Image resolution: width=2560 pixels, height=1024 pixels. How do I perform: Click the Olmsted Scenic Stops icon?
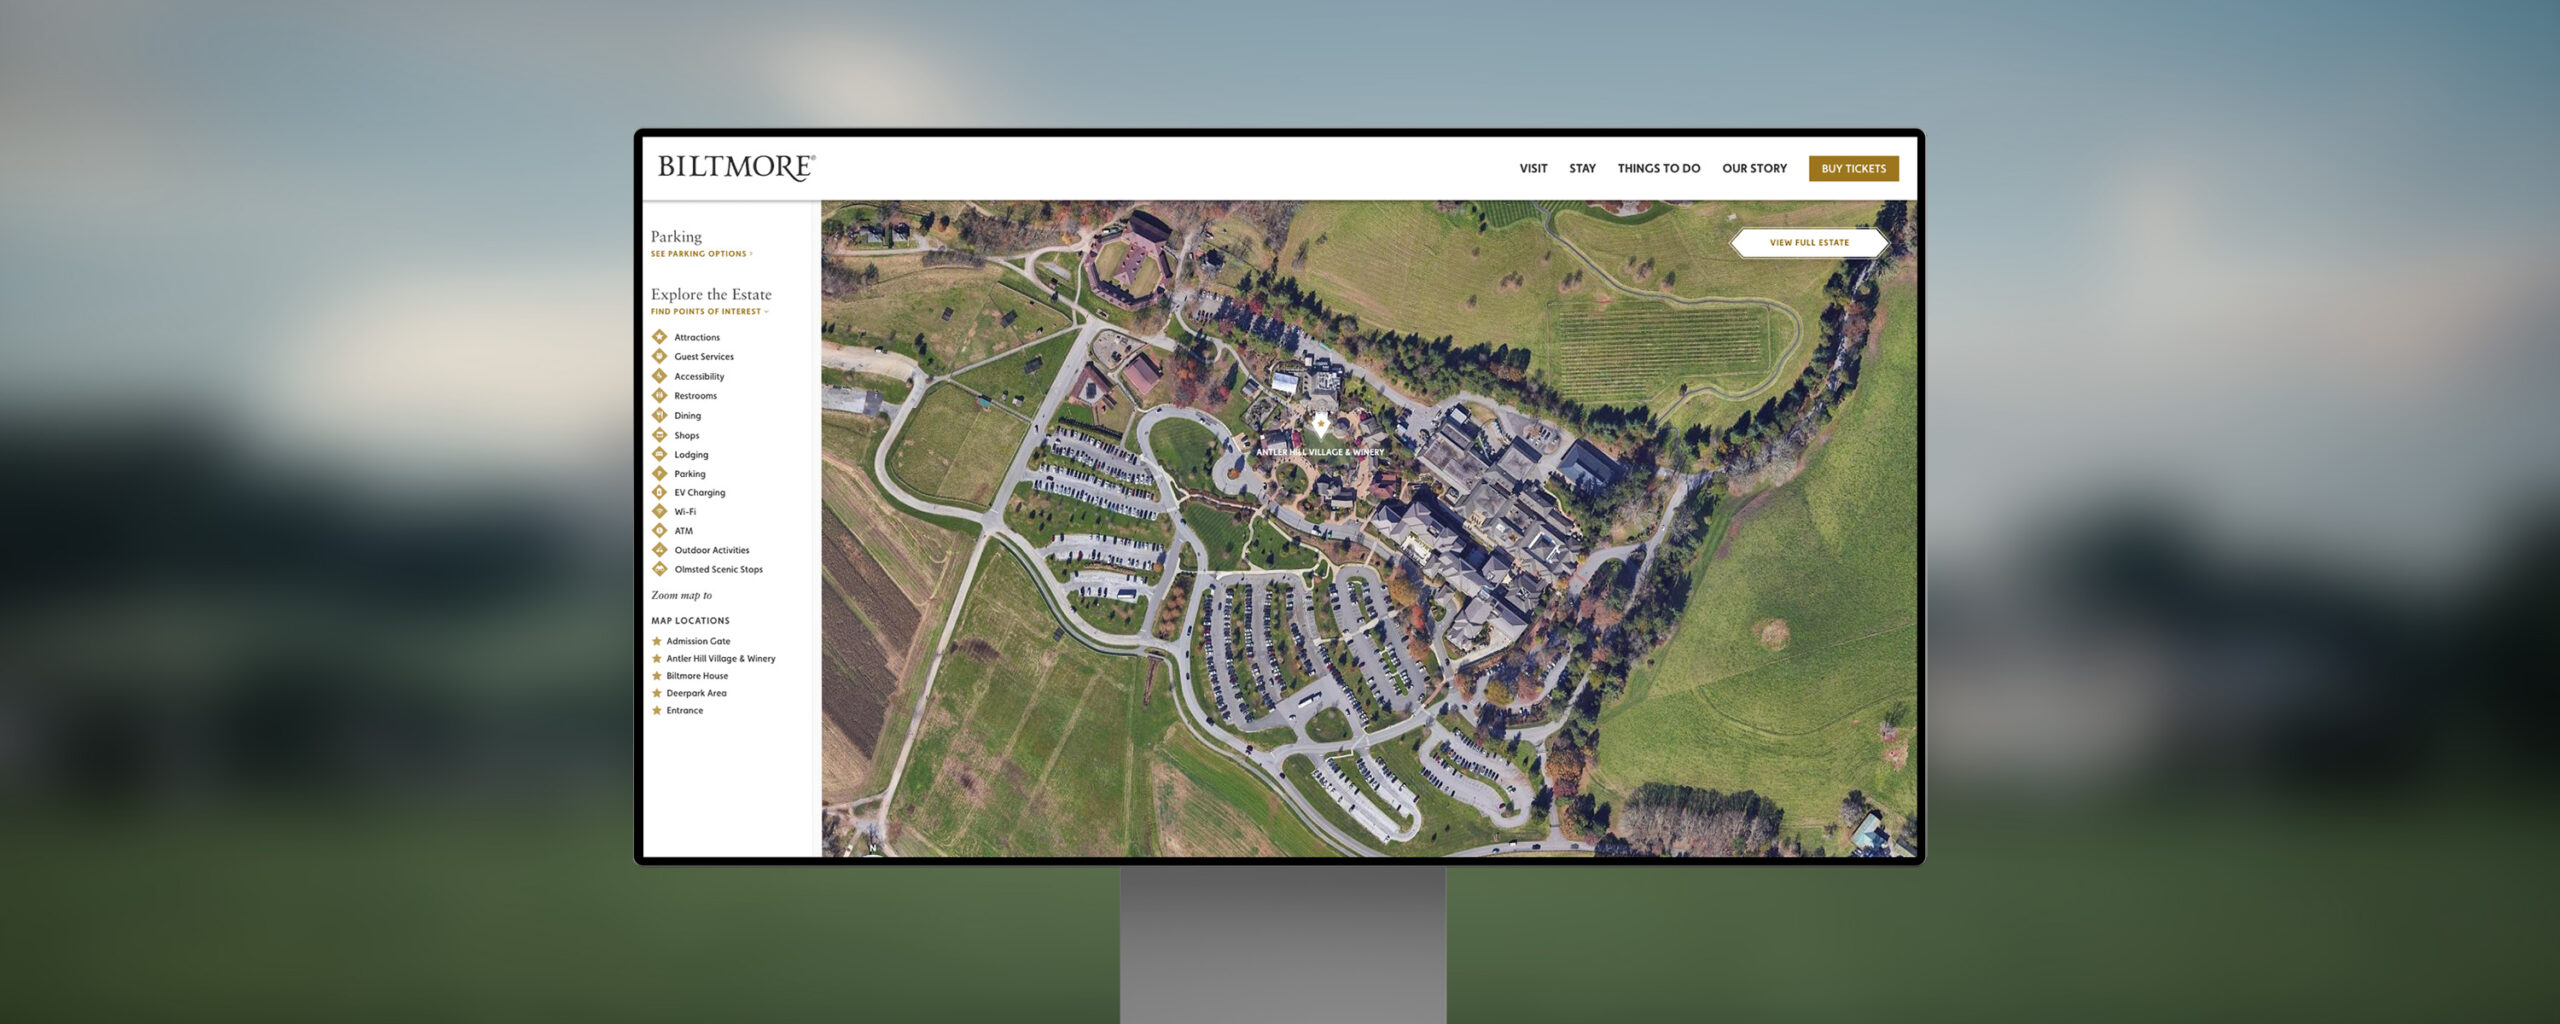pos(659,569)
